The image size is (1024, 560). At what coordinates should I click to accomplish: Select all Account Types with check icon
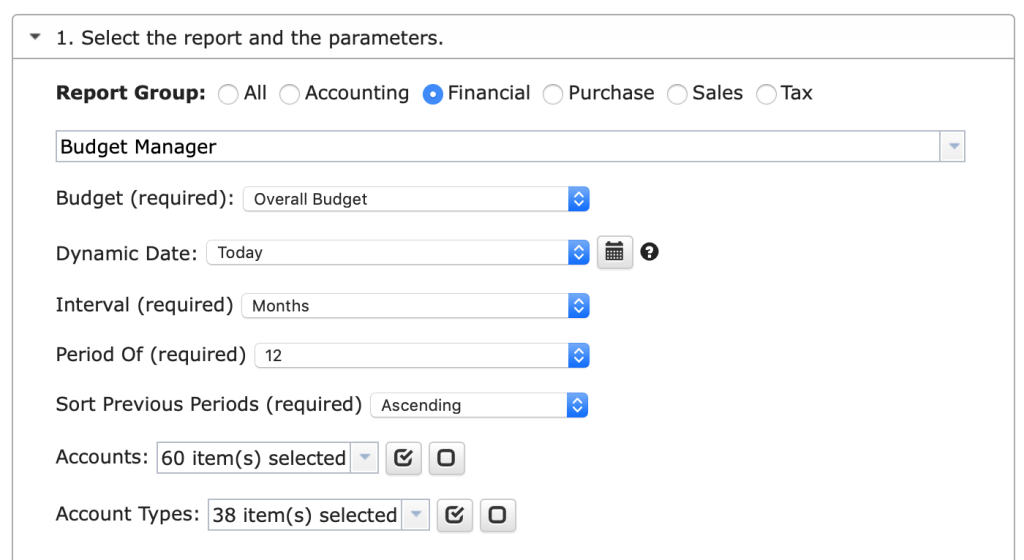(455, 515)
